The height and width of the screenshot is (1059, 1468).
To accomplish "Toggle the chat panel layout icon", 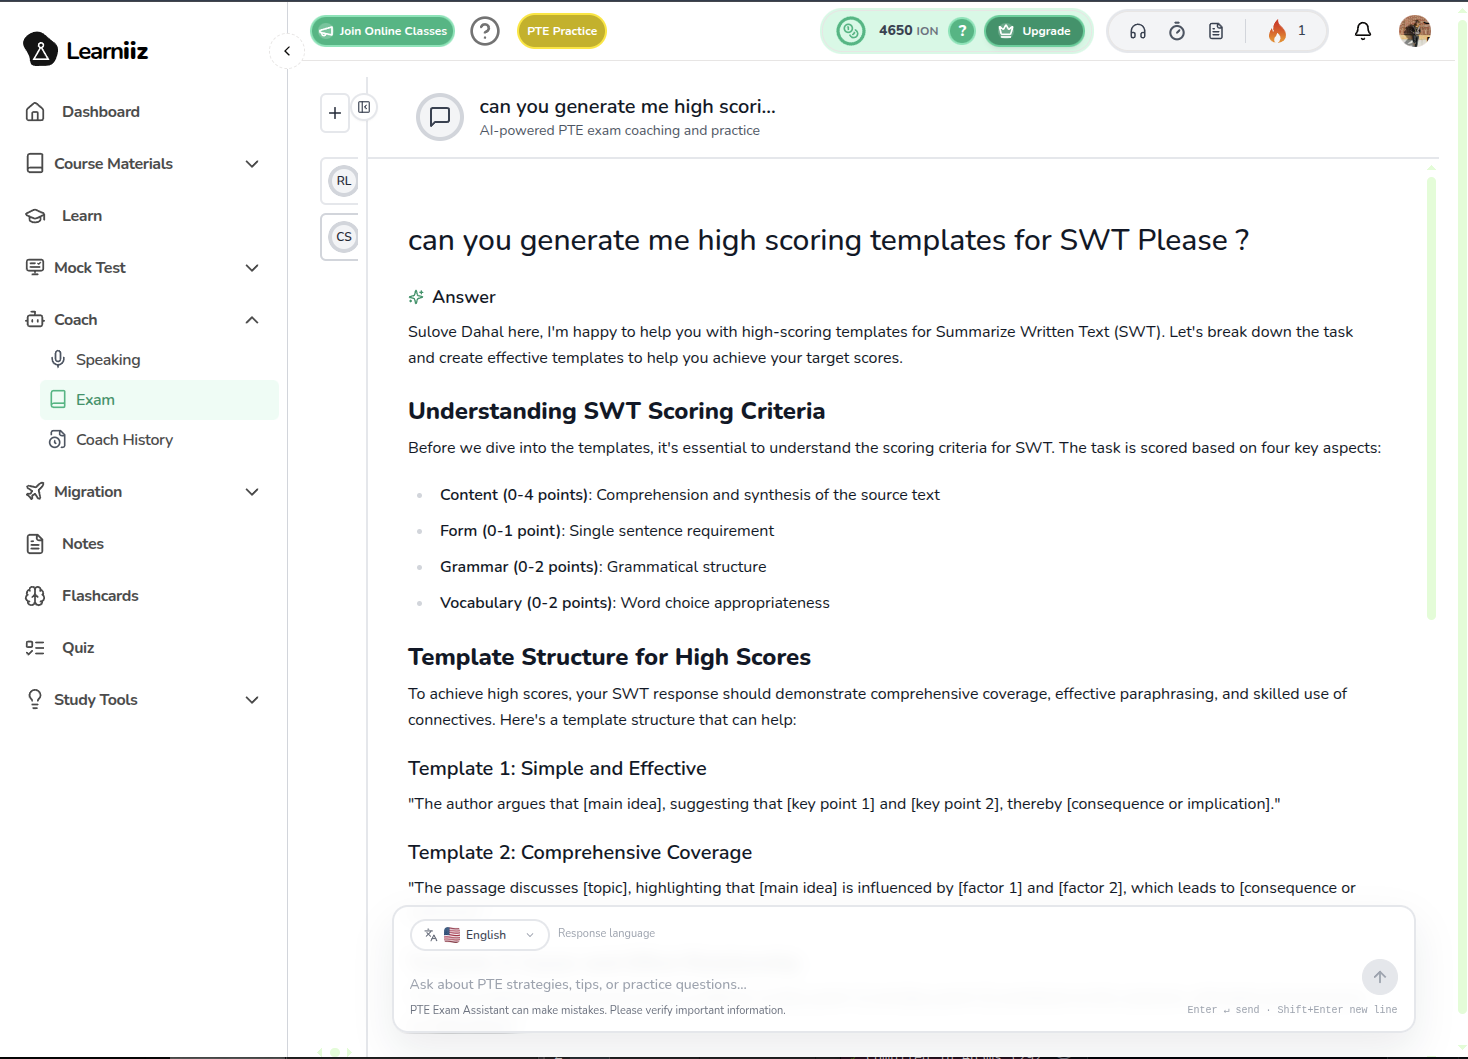I will pos(365,107).
